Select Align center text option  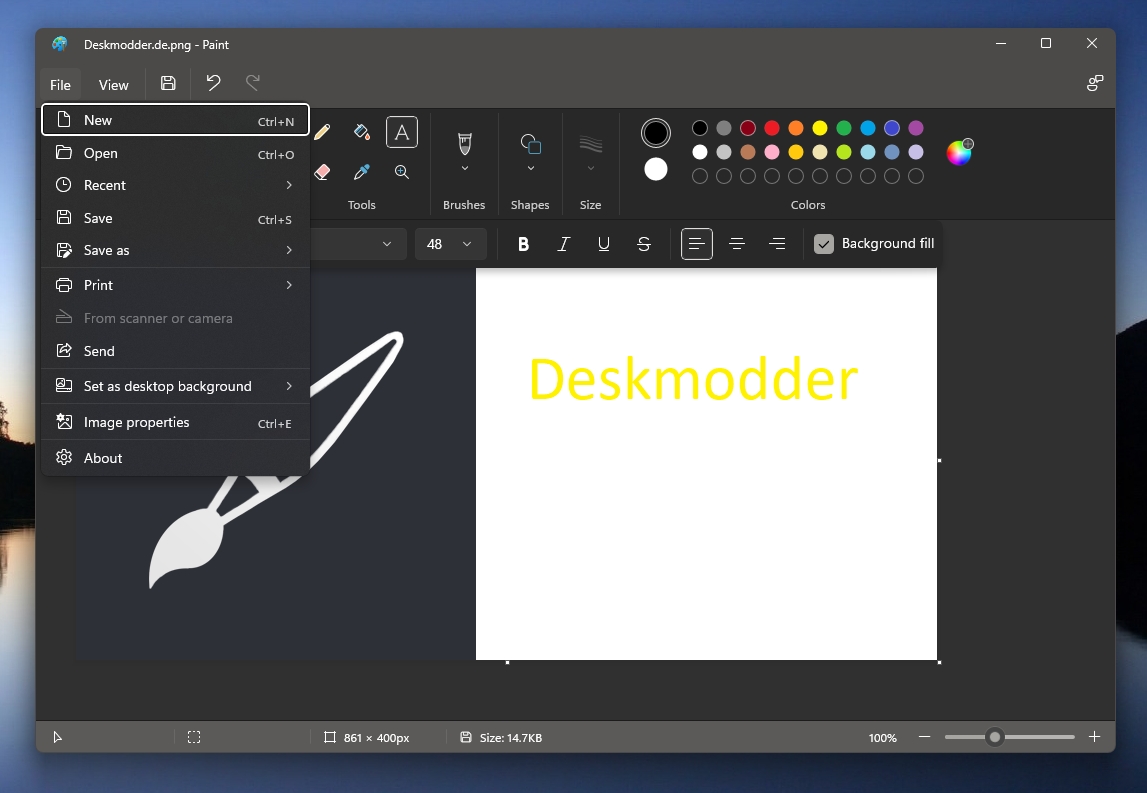[737, 244]
